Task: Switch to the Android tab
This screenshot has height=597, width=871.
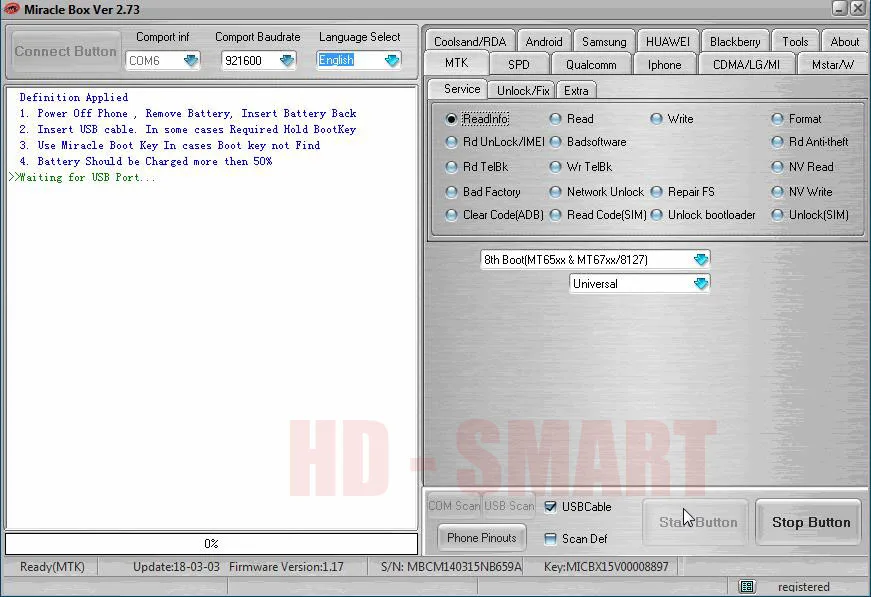Action: (544, 42)
